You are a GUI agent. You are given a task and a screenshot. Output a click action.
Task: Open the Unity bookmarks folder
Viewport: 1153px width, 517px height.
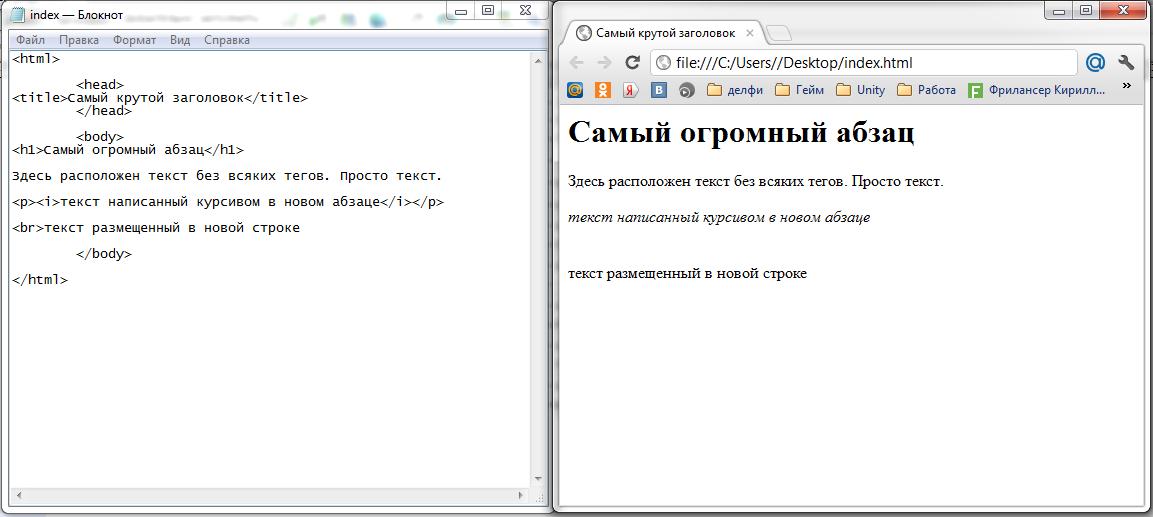click(861, 90)
